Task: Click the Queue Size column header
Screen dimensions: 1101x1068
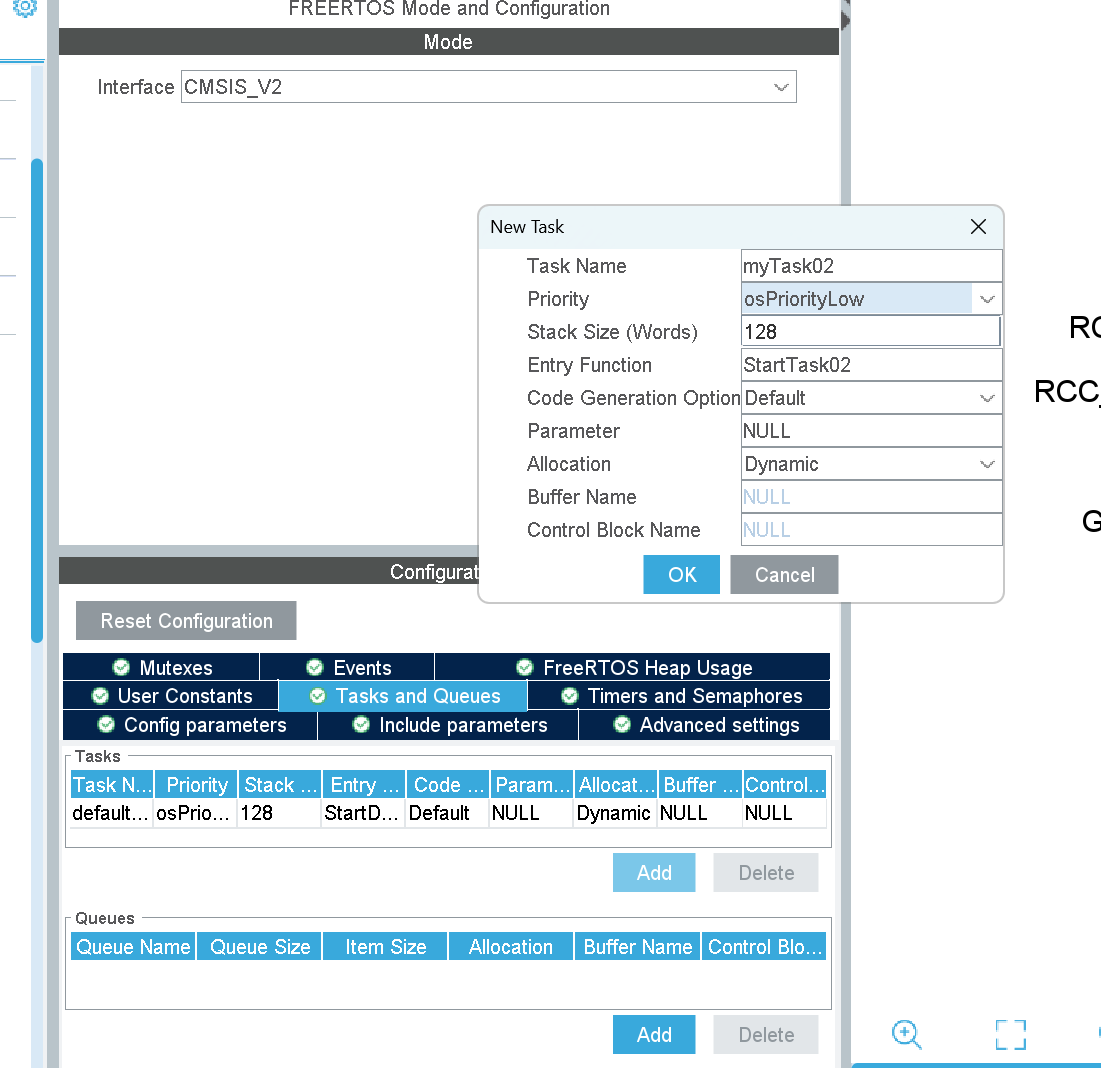Action: [259, 947]
